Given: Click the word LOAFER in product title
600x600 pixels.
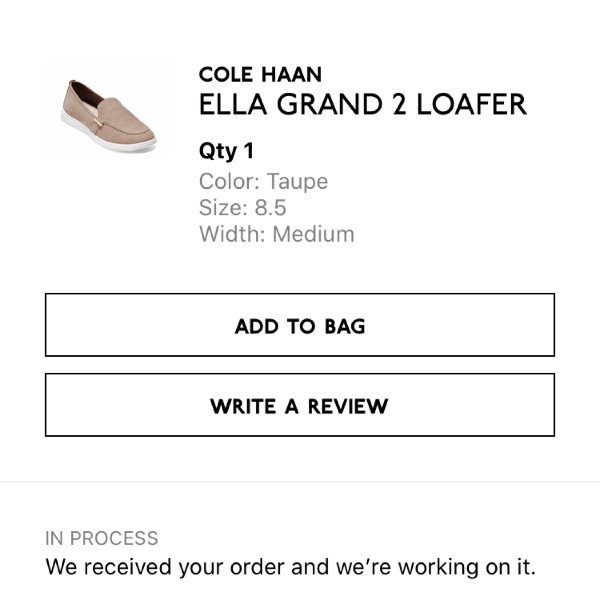Looking at the screenshot, I should pyautogui.click(x=471, y=104).
